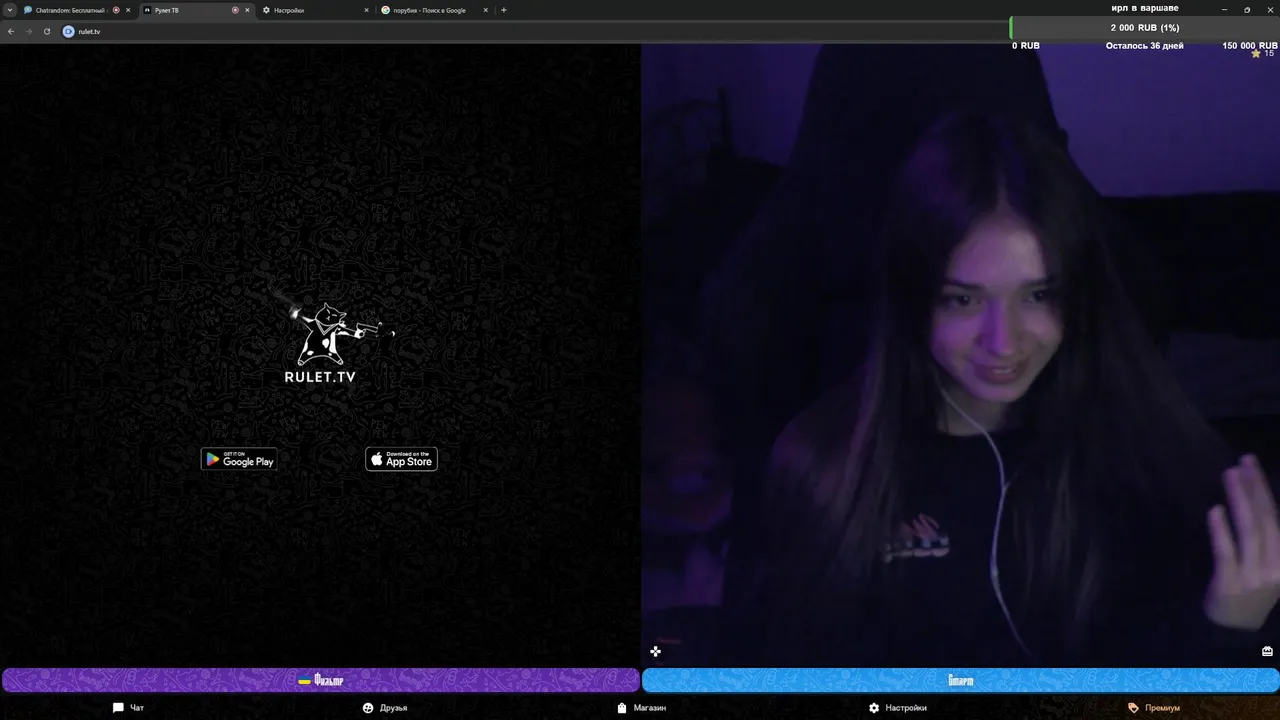
Task: Click the 150 000 RUB goal label
Action: [1250, 46]
